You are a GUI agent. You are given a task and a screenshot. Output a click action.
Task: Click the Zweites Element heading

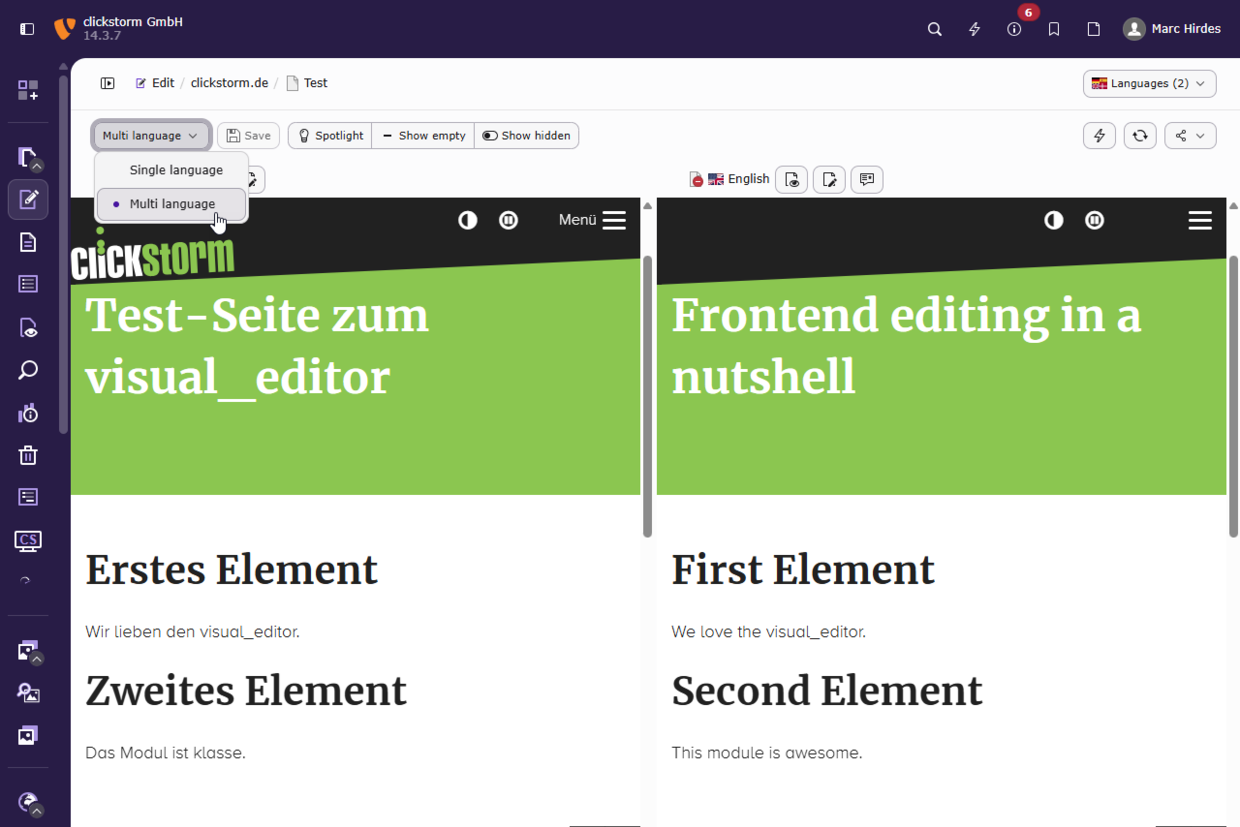pyautogui.click(x=246, y=691)
